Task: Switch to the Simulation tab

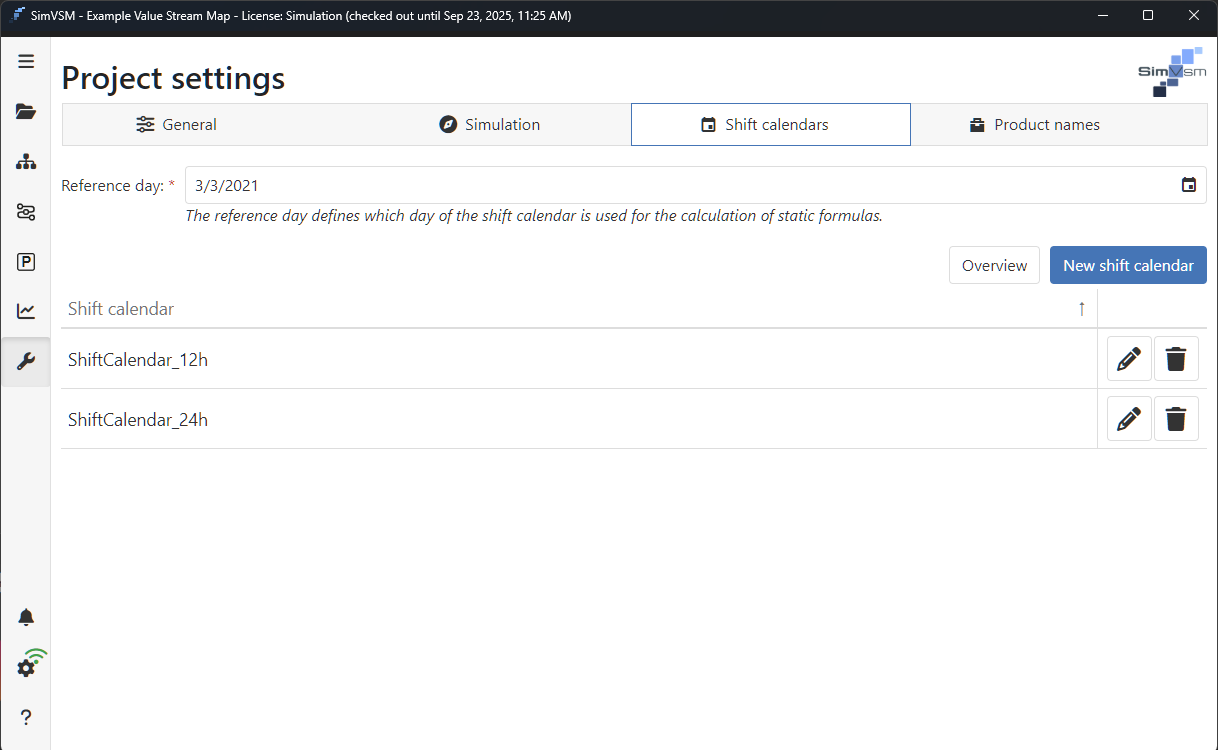Action: (490, 125)
